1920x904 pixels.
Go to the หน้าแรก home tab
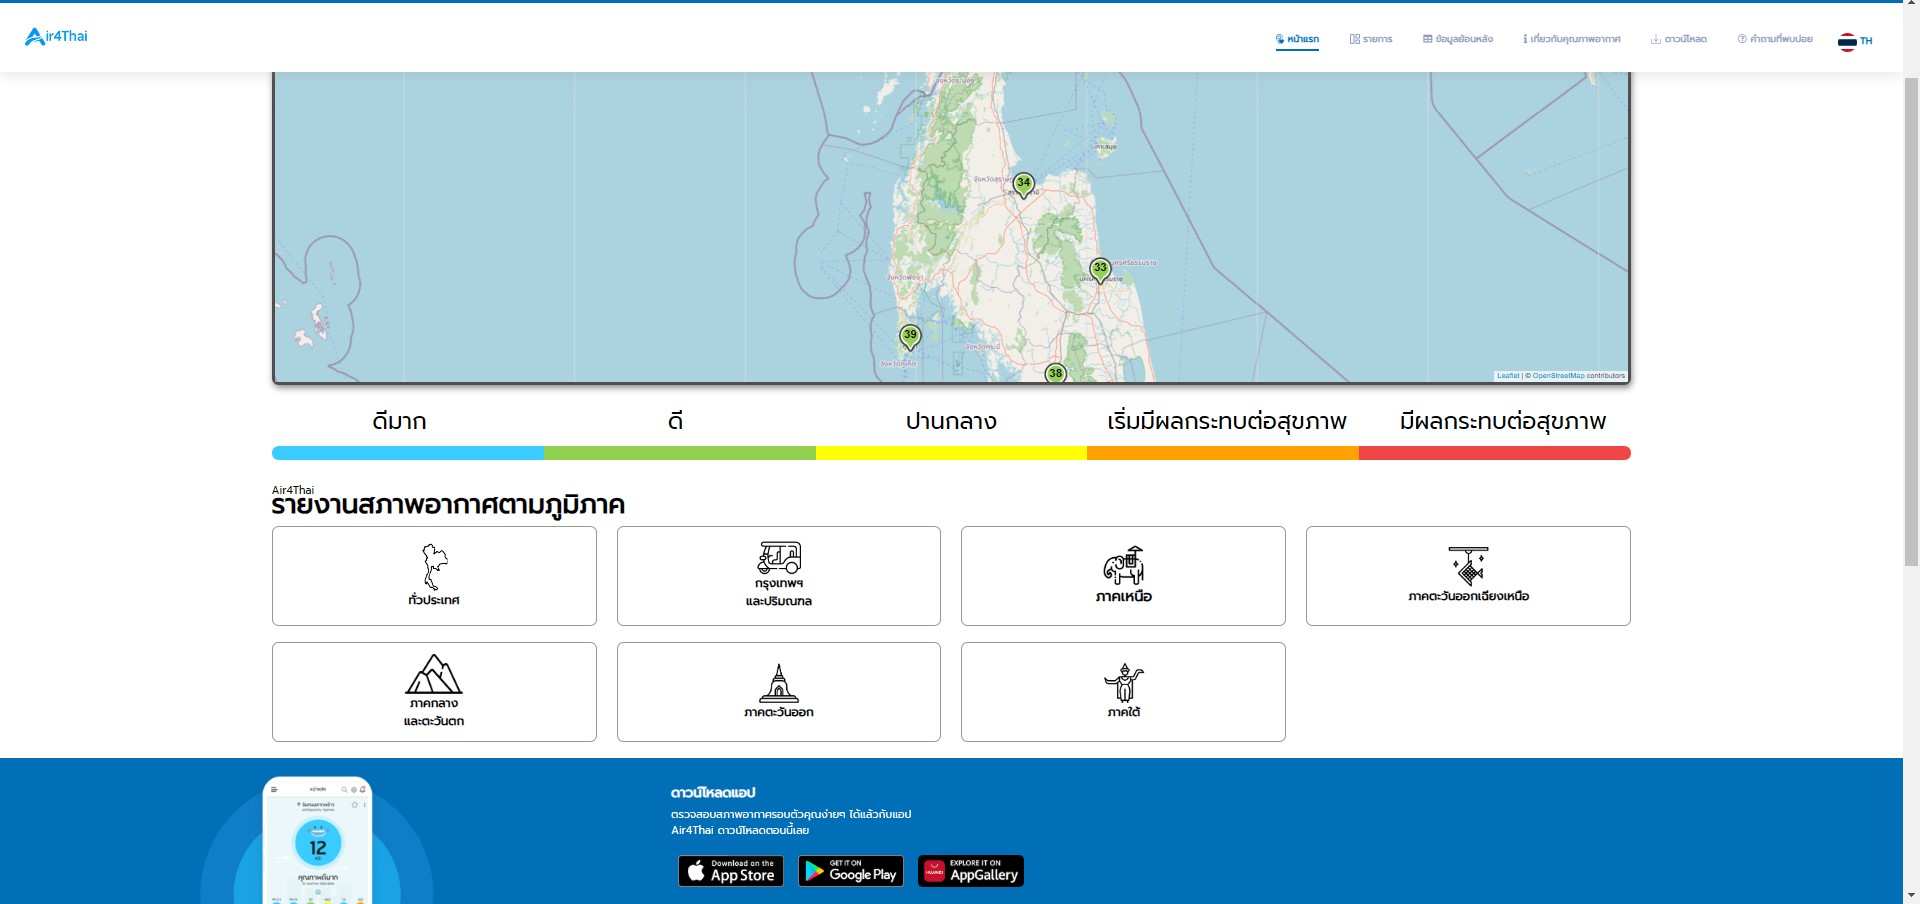point(1297,39)
